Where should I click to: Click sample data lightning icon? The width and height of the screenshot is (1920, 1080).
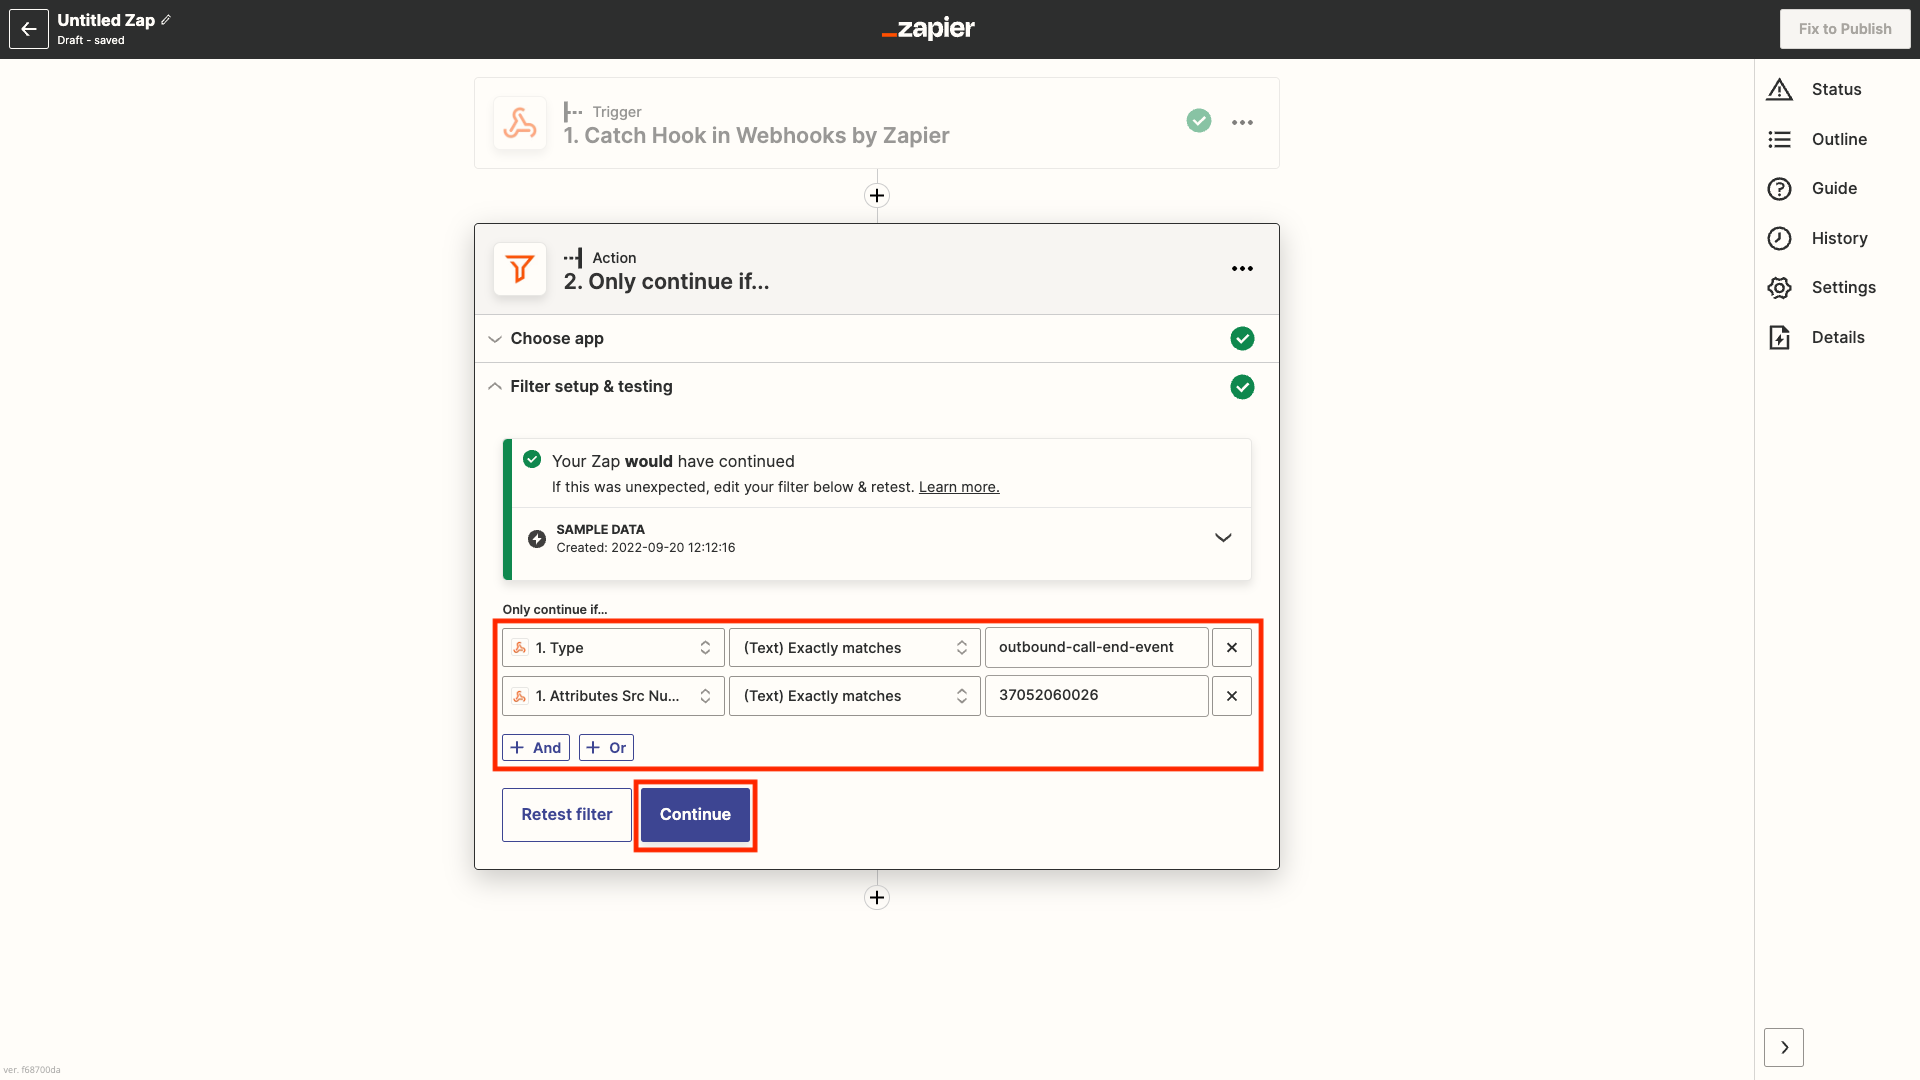coord(537,539)
